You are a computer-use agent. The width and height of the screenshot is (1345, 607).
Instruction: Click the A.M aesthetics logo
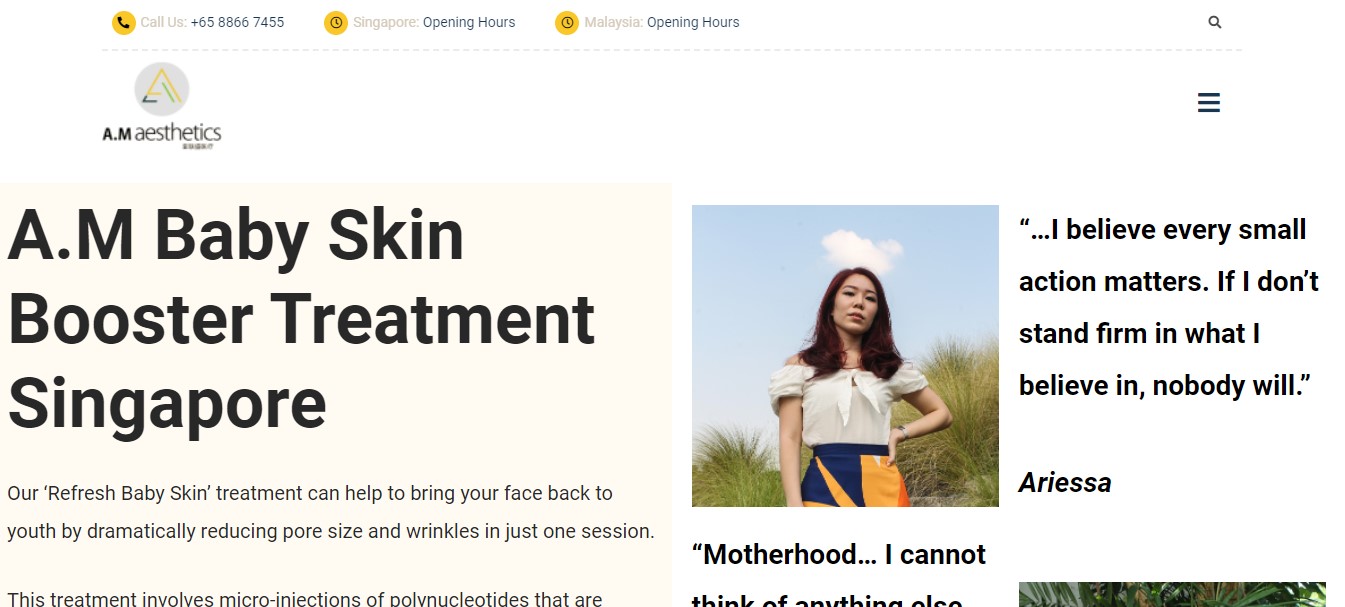[x=162, y=106]
